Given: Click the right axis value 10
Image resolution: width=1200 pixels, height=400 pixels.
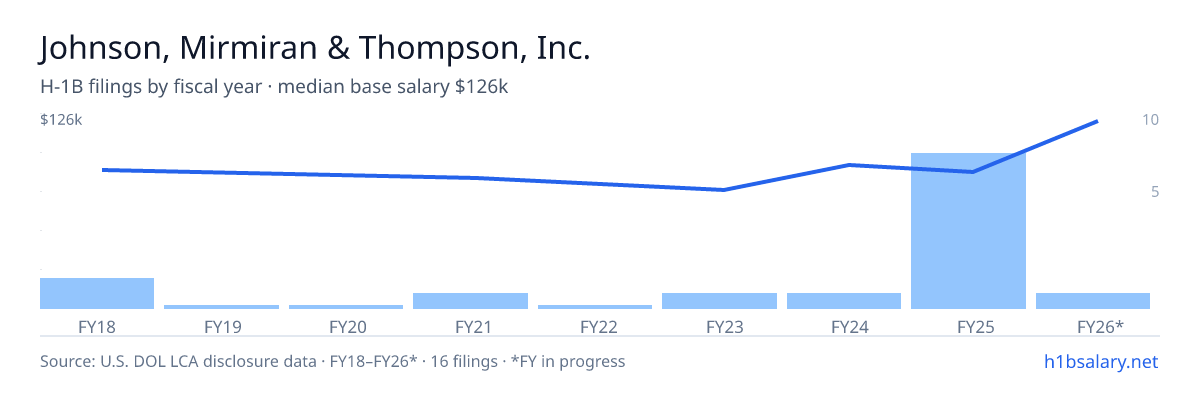Looking at the screenshot, I should click(x=1150, y=120).
